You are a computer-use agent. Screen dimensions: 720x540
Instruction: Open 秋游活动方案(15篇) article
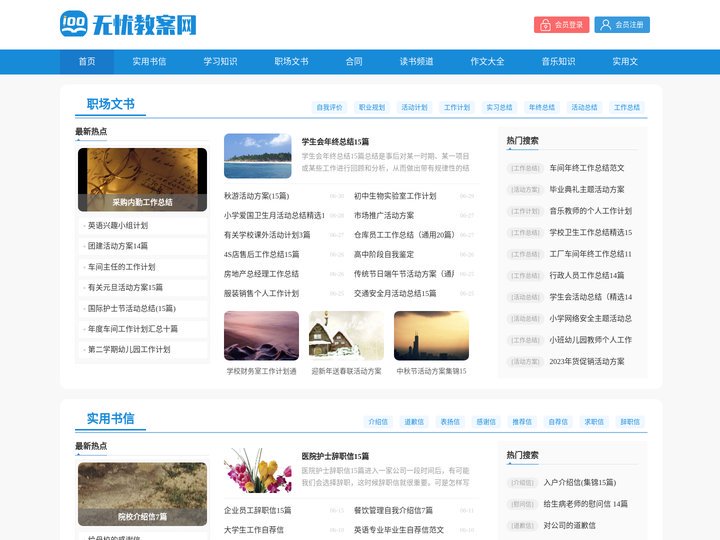click(257, 196)
